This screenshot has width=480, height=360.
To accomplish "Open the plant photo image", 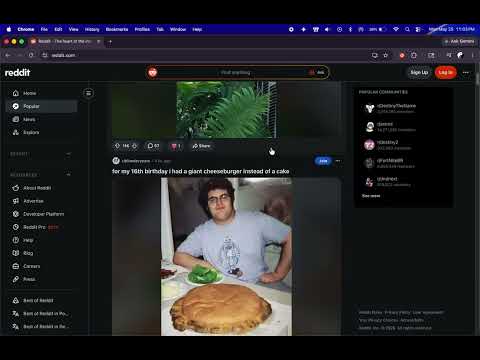I will [x=226, y=110].
